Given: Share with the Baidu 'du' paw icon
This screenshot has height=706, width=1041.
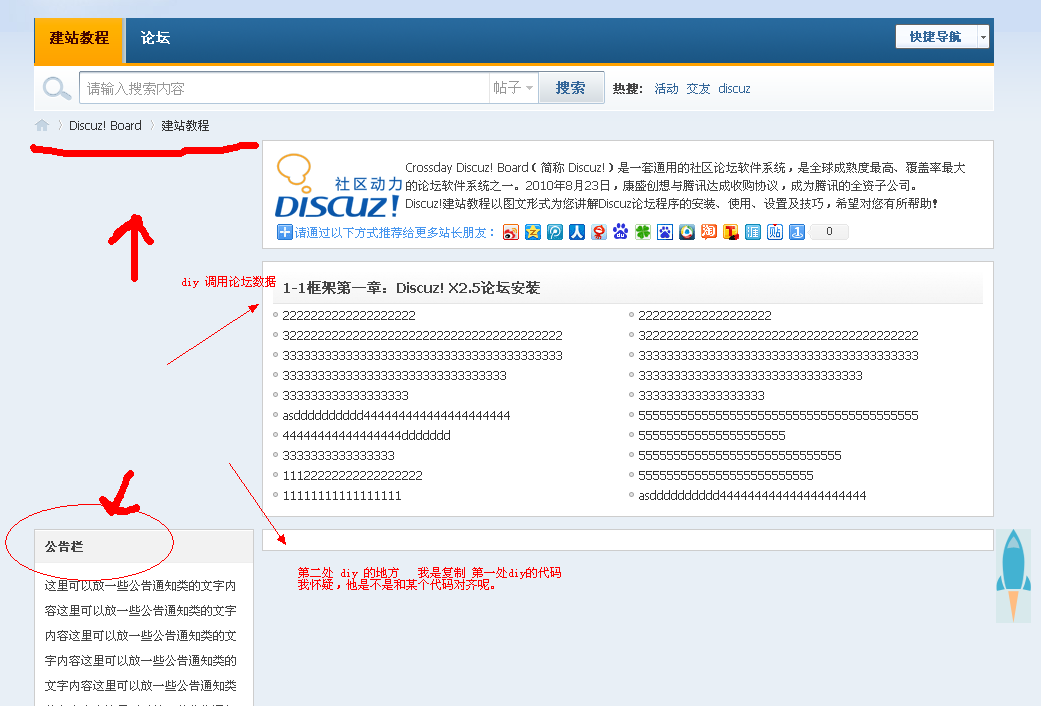Looking at the screenshot, I should (621, 232).
